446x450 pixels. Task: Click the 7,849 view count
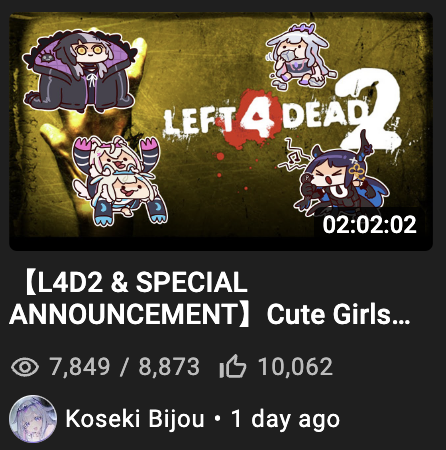[80, 367]
